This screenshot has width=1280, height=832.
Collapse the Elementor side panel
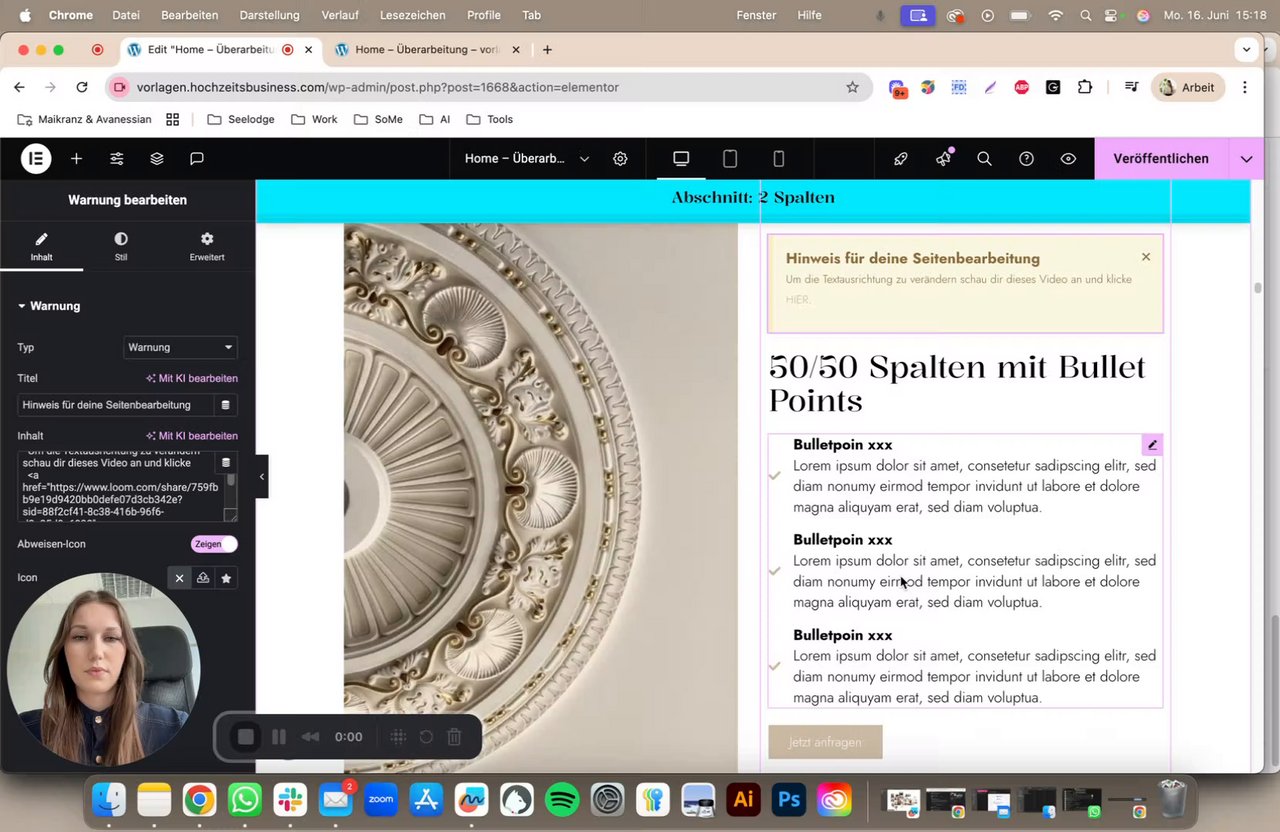[x=262, y=477]
